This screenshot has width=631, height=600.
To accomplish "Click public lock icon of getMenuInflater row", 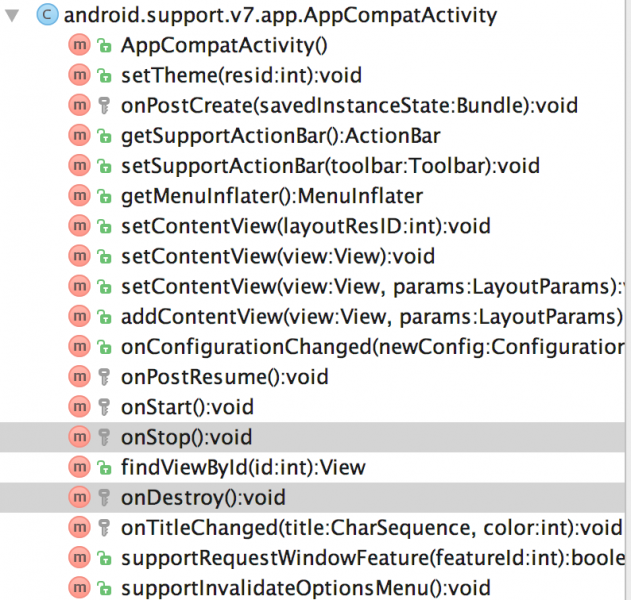I will [104, 196].
